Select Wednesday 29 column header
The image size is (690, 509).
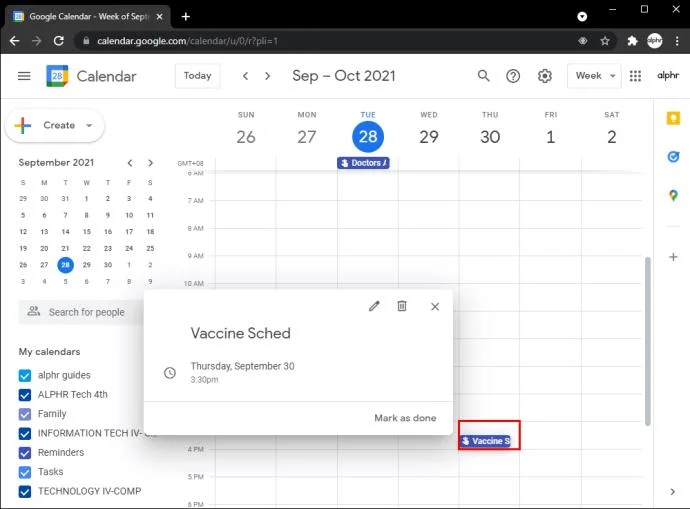(429, 129)
